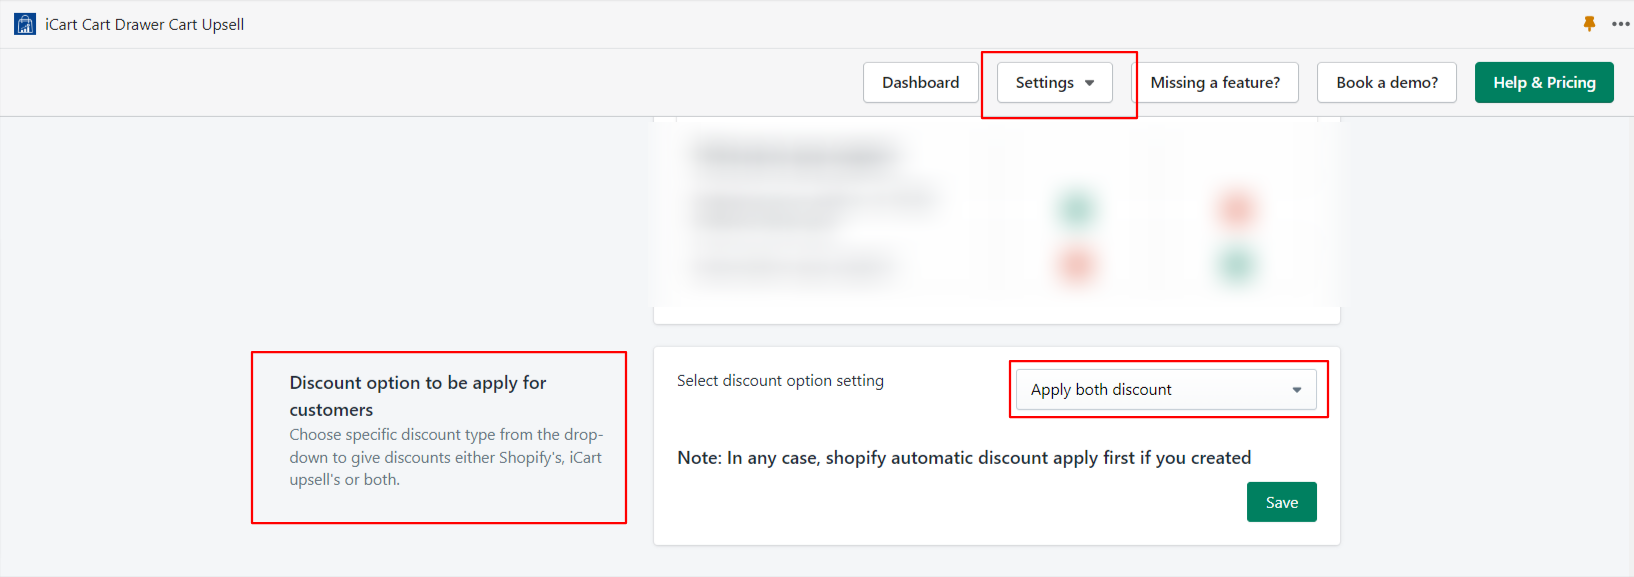Click the Select discount option setting label
Screen dimensions: 1634x577
pyautogui.click(x=780, y=381)
